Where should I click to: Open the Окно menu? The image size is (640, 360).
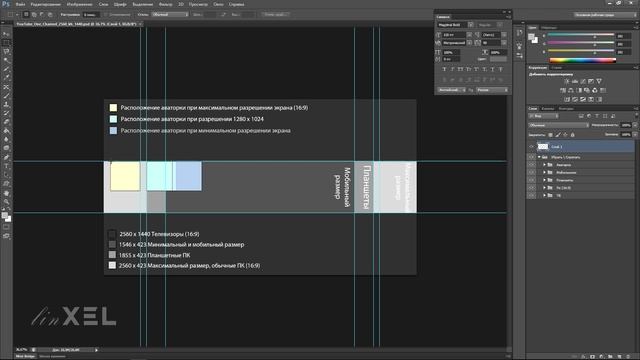coord(218,4)
